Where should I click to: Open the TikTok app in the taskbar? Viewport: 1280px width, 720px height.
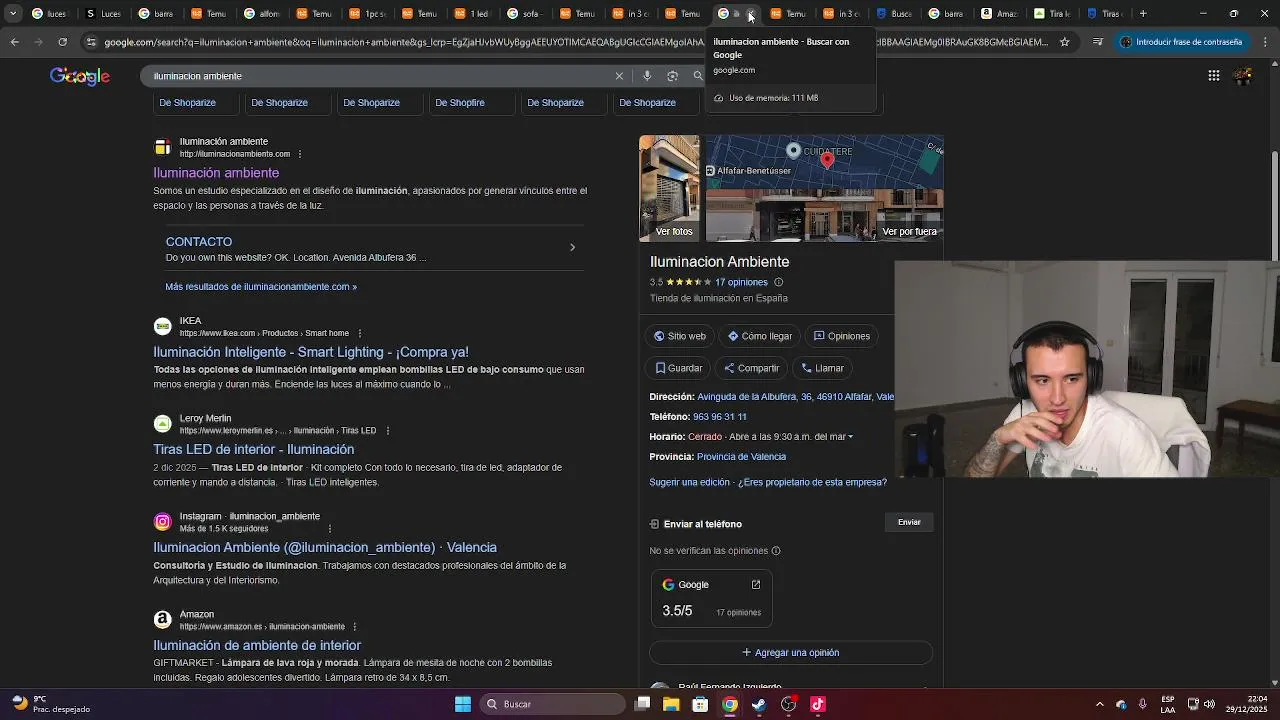click(x=818, y=704)
